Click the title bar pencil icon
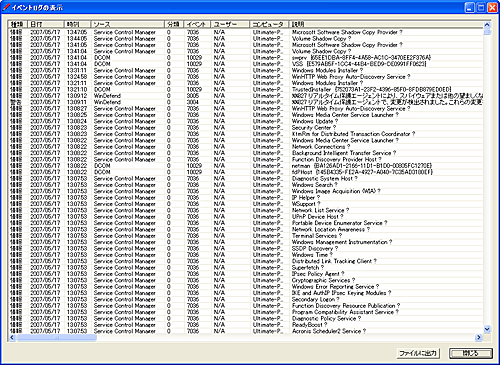The width and height of the screenshot is (500, 365). [x=6, y=7]
